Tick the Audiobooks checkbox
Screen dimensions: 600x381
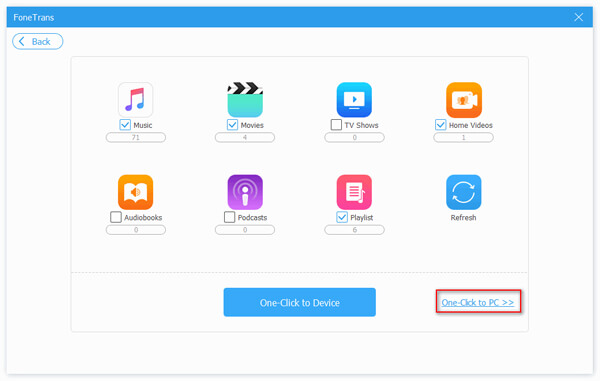116,217
